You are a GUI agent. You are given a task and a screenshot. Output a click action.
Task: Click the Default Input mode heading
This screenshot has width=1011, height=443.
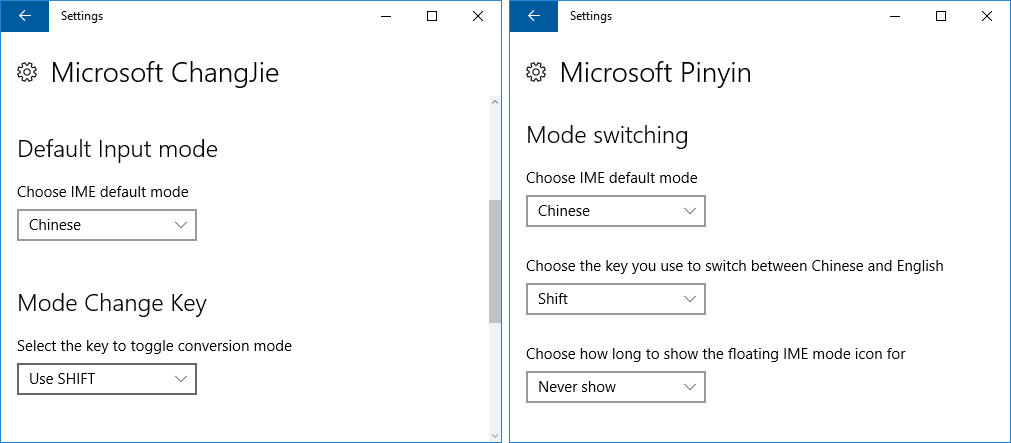click(117, 150)
